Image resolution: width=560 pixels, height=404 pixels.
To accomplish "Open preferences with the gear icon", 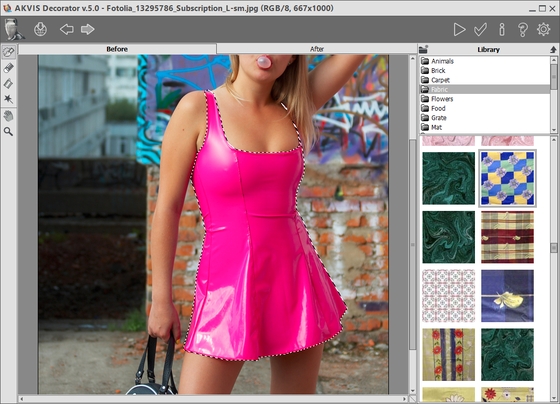I will tap(544, 29).
